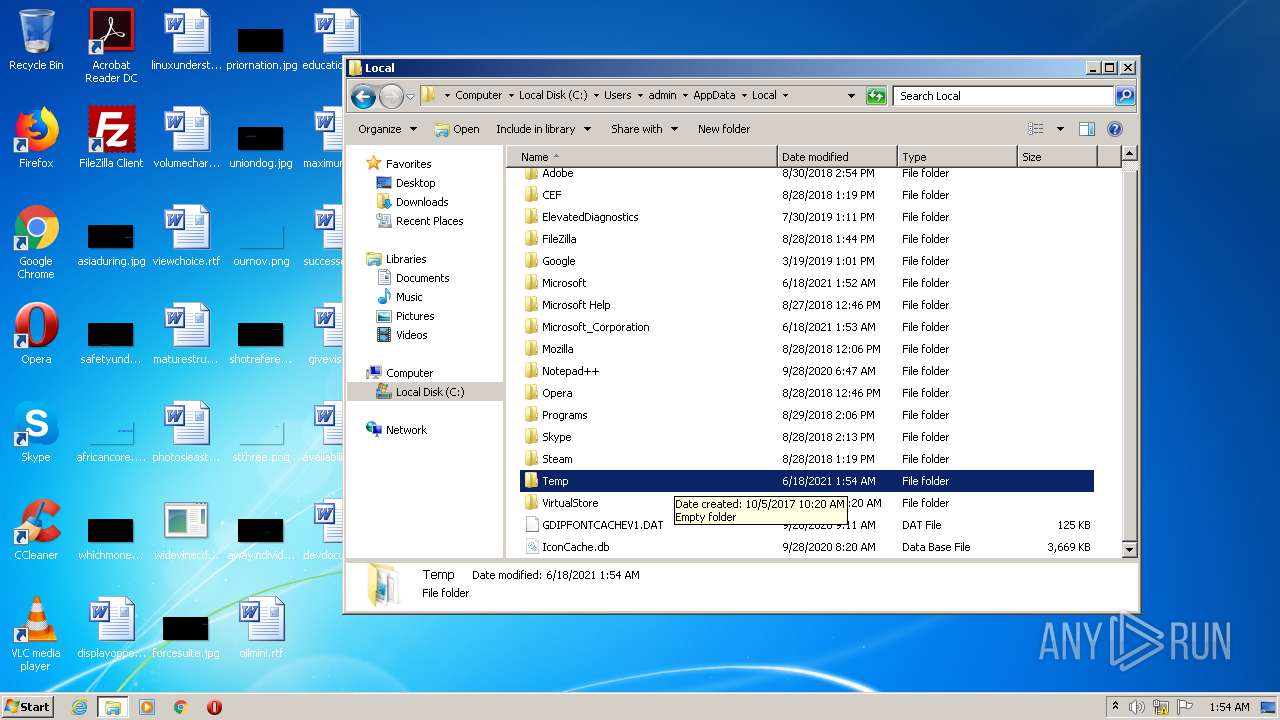The image size is (1280, 720).
Task: Open recent pages dropdown arrow
Action: tap(410, 97)
